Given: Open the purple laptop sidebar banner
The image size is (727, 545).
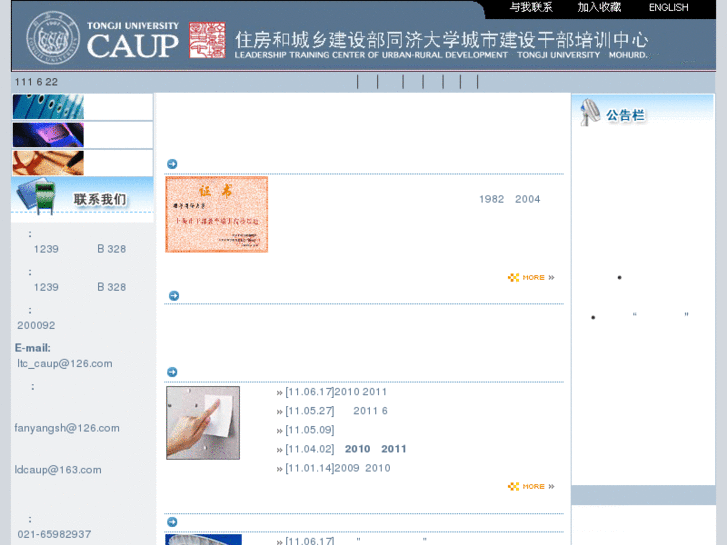Looking at the screenshot, I should pyautogui.click(x=48, y=135).
